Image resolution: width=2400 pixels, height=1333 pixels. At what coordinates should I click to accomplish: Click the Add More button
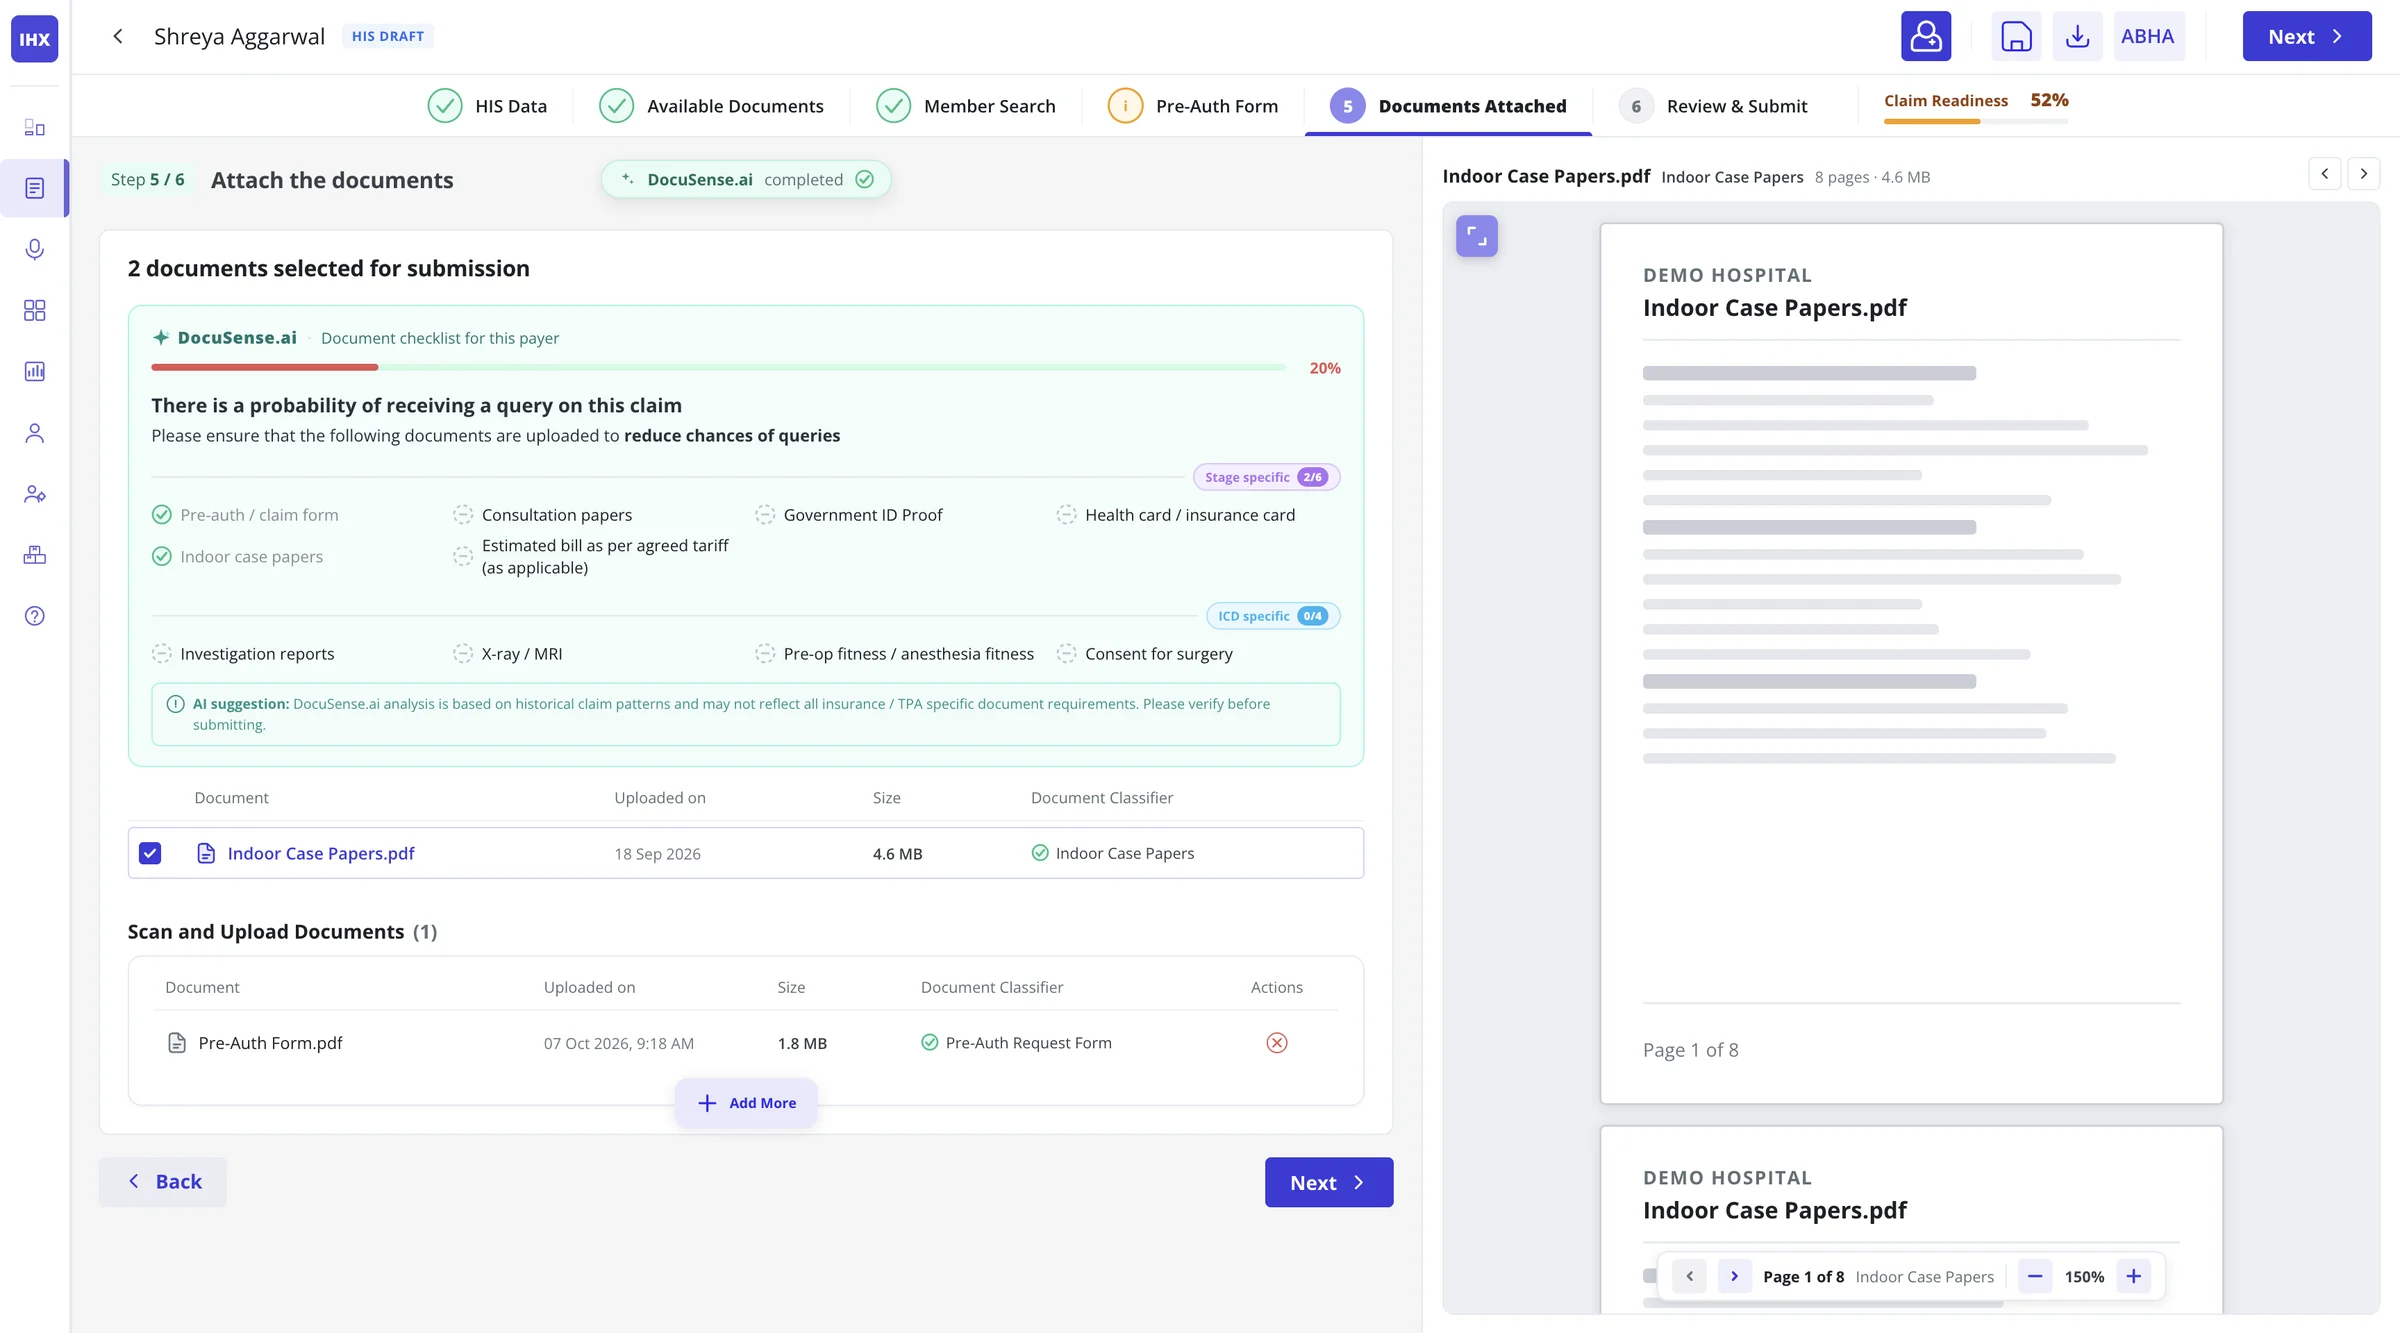point(746,1103)
